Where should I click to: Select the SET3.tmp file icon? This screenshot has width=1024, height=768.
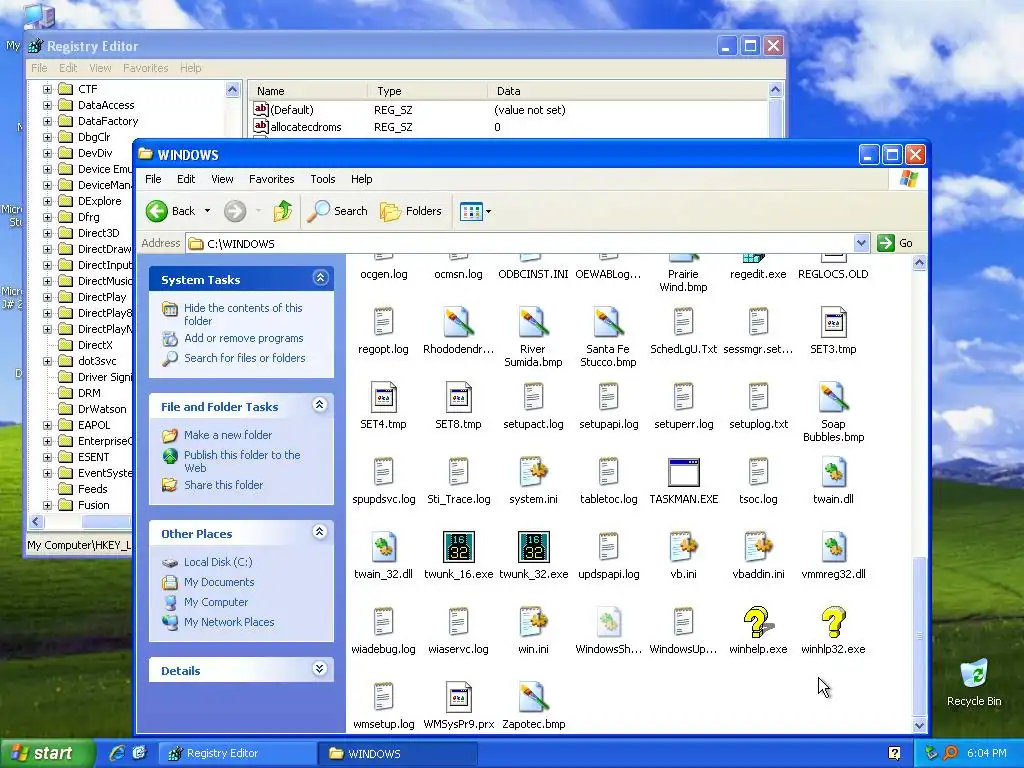pyautogui.click(x=833, y=322)
